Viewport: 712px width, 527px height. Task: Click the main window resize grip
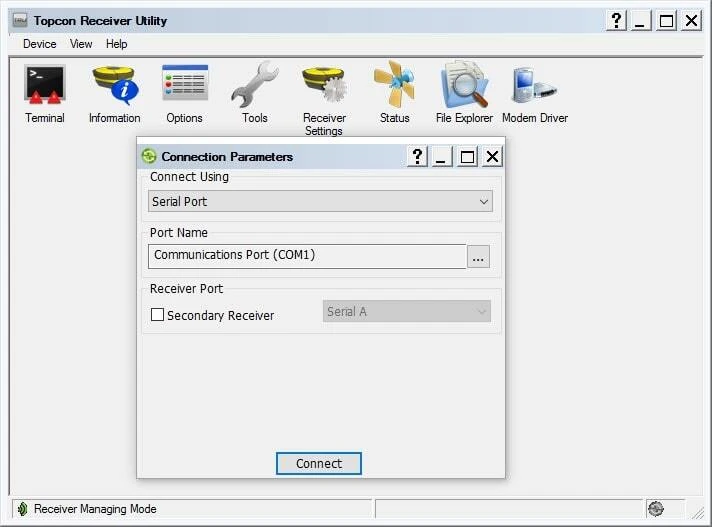697,512
